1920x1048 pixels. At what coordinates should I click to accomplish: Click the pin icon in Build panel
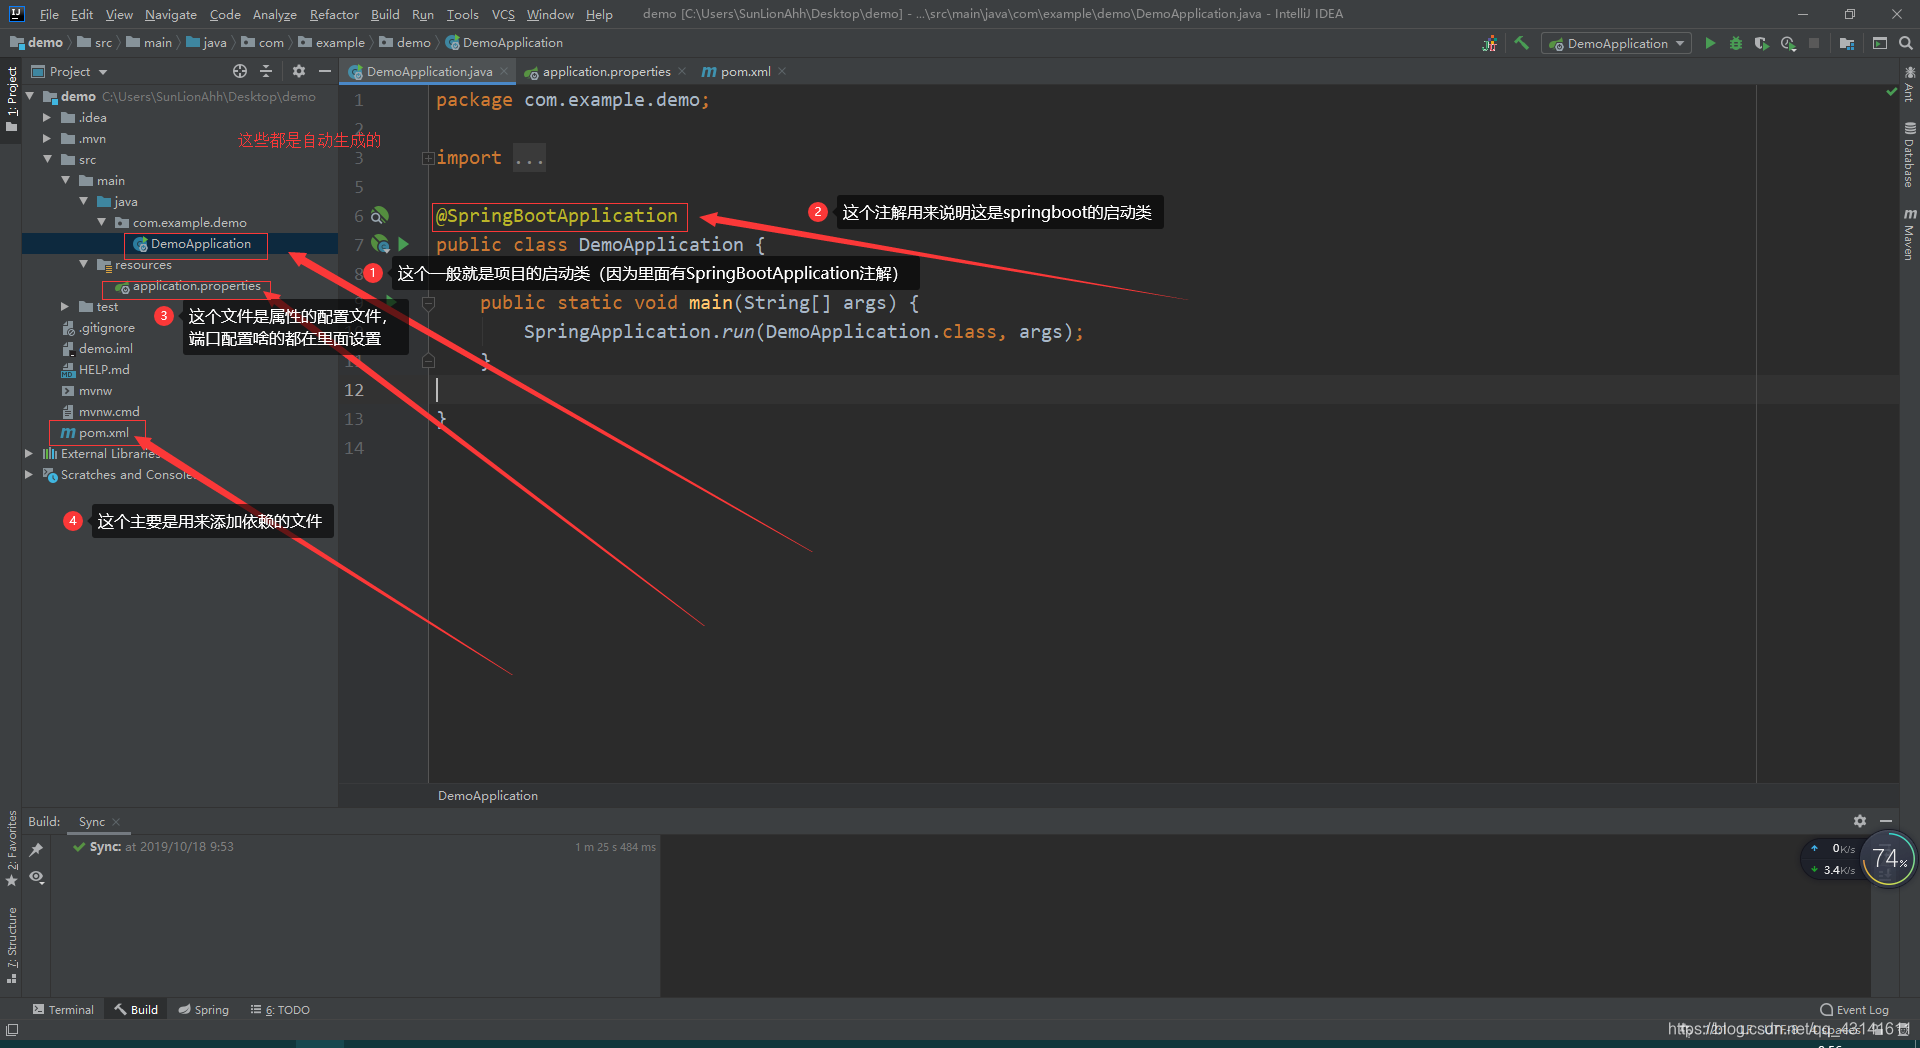coord(36,849)
